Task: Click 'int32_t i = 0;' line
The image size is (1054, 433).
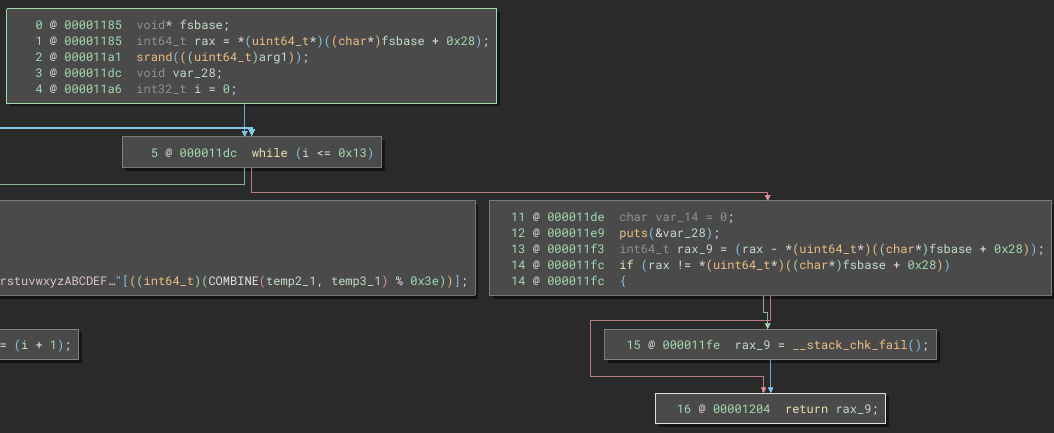Action: [186, 89]
